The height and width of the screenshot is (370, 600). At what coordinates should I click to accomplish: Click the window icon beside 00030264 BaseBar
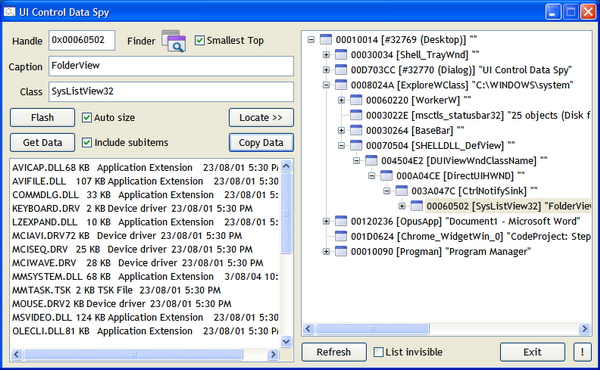(x=356, y=130)
